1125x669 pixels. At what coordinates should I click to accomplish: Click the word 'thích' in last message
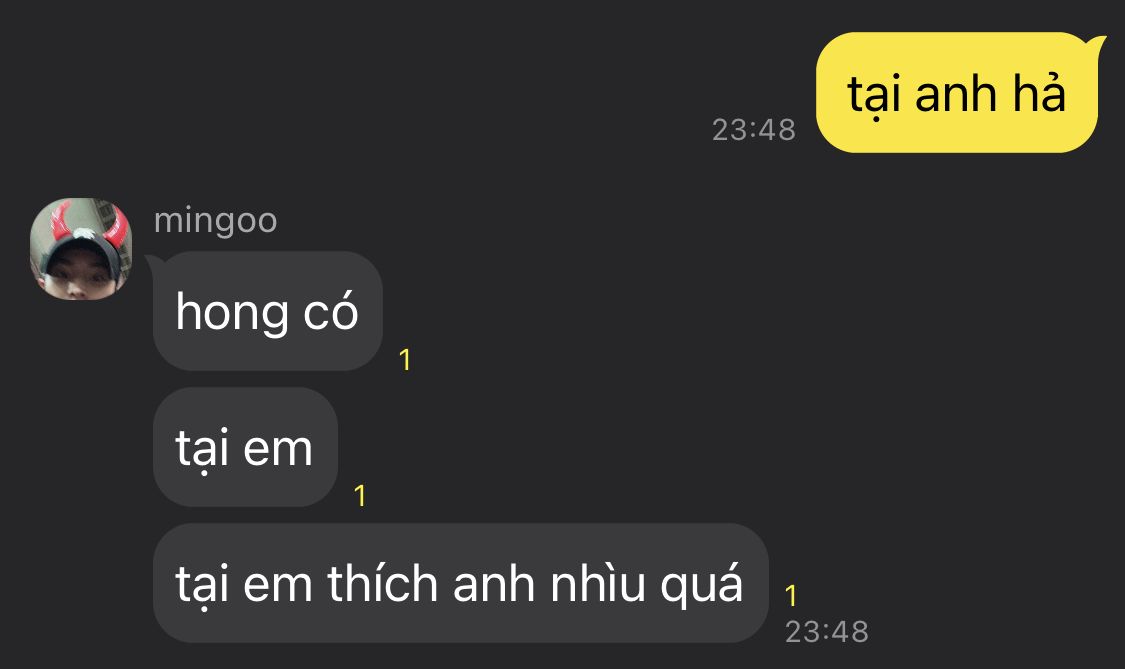382,583
